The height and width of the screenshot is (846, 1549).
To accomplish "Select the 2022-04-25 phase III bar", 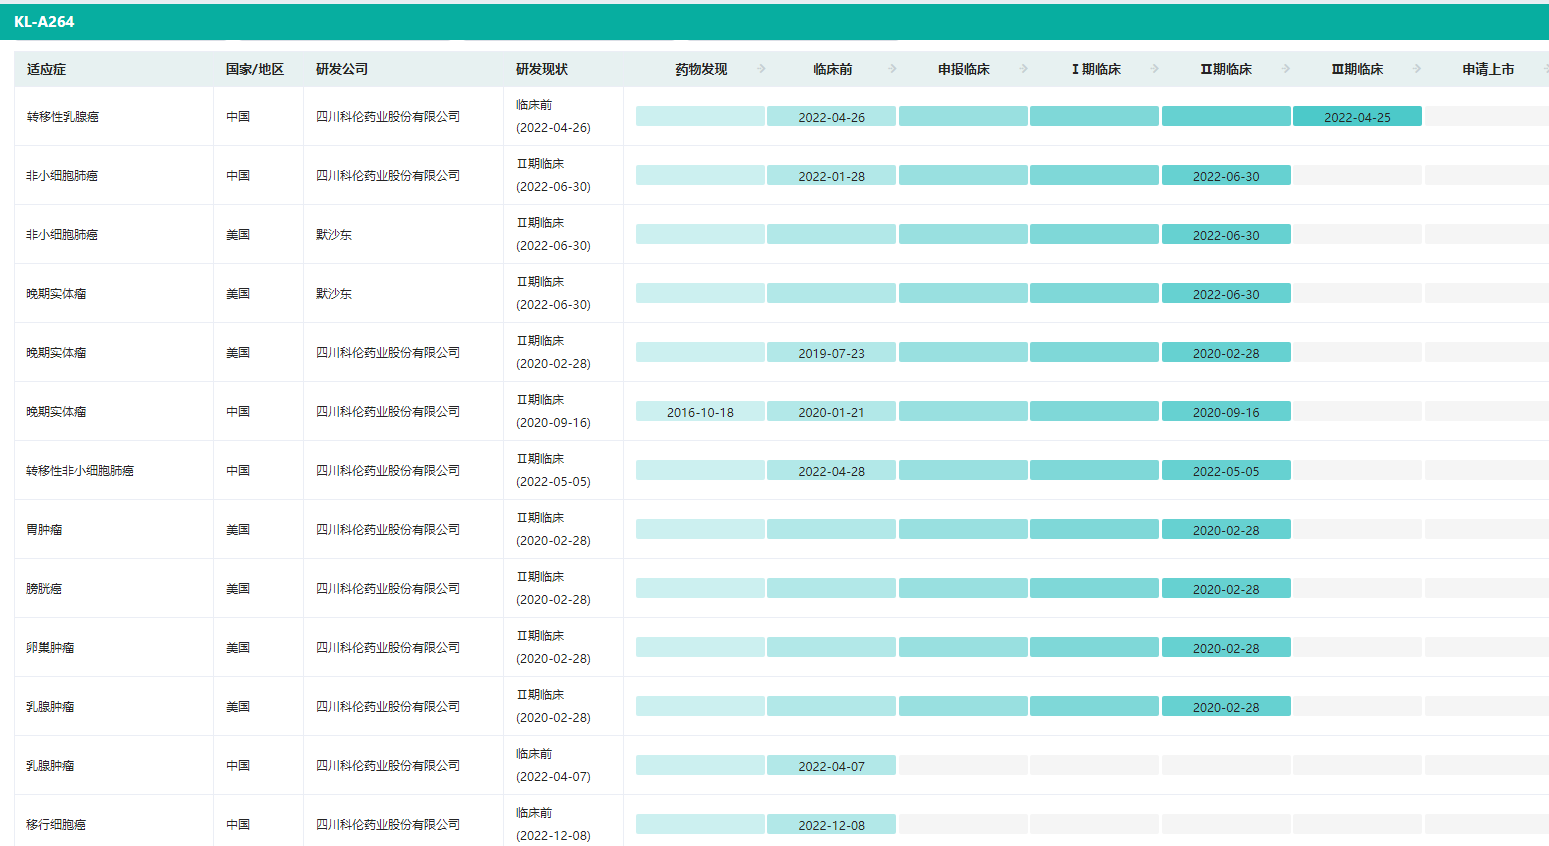I will coord(1357,117).
